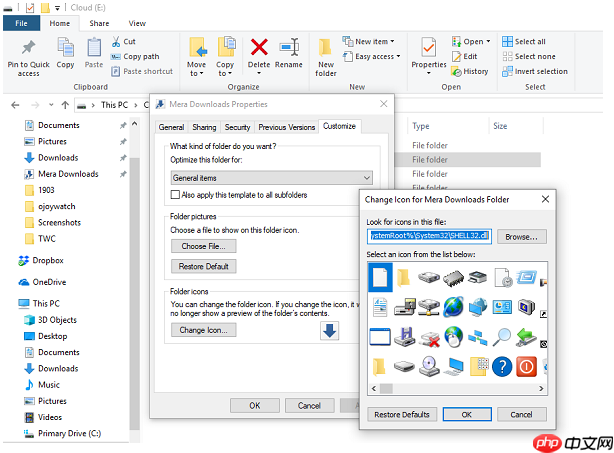
Task: Click the Type column header
Action: tap(421, 126)
